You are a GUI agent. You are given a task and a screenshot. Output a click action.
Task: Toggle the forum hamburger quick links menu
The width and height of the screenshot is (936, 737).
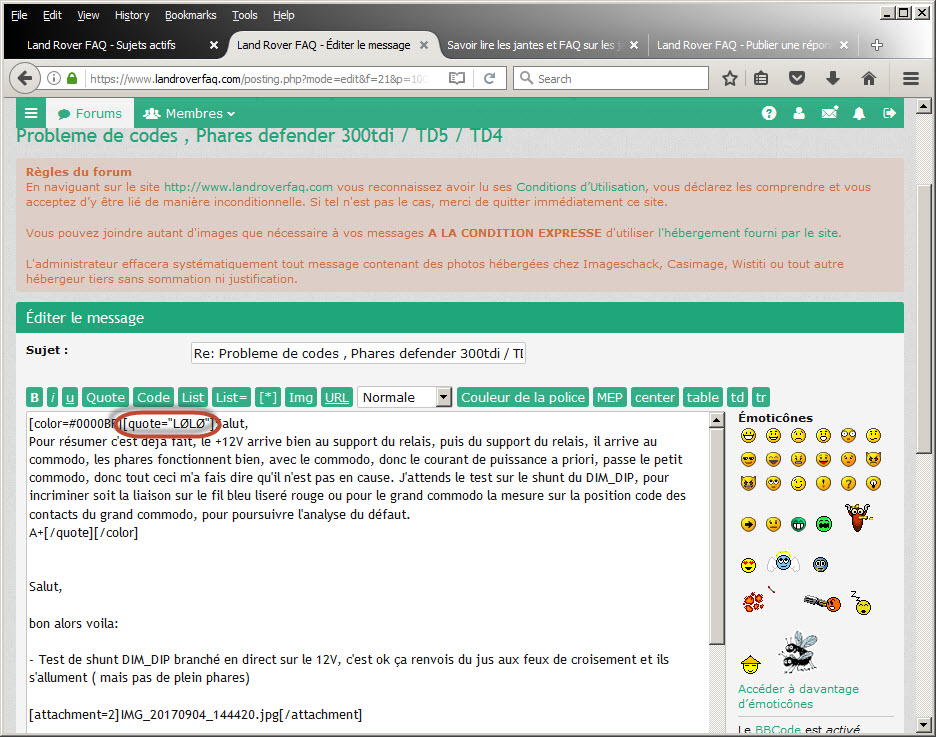[31, 114]
